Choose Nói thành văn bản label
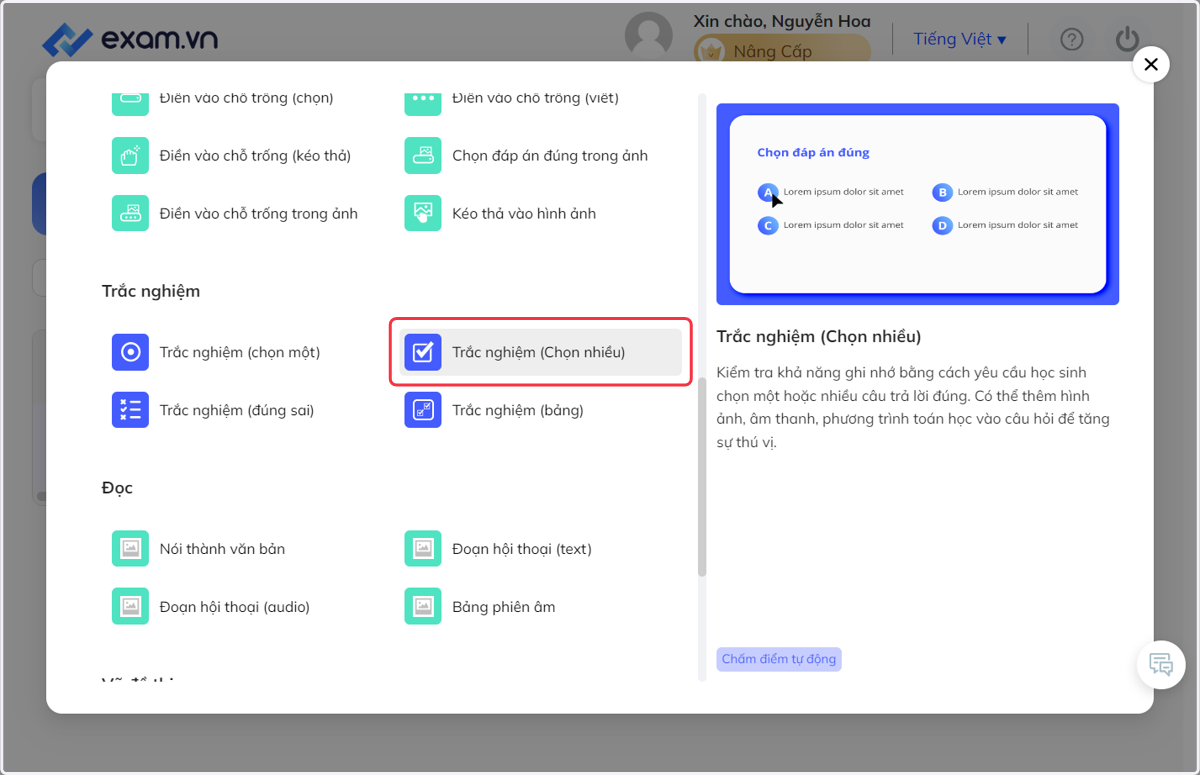 [x=222, y=549]
